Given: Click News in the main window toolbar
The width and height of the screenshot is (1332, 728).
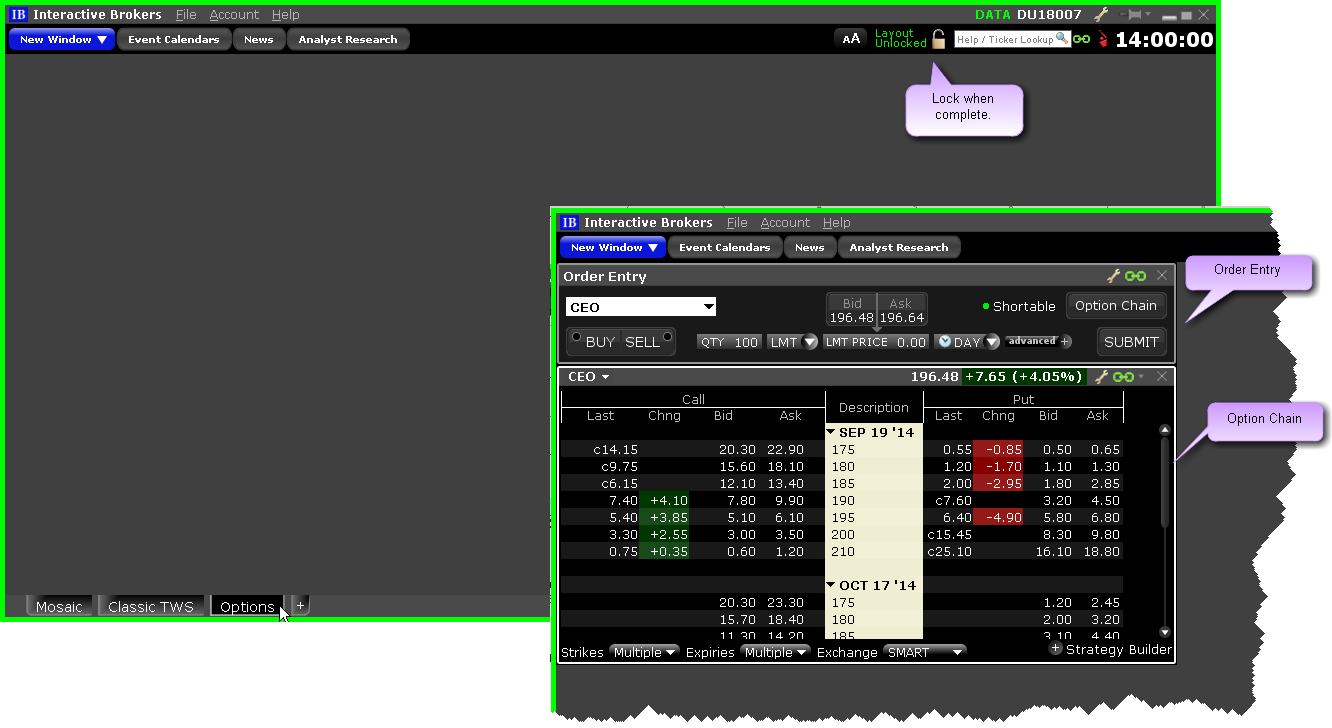Looking at the screenshot, I should [259, 40].
